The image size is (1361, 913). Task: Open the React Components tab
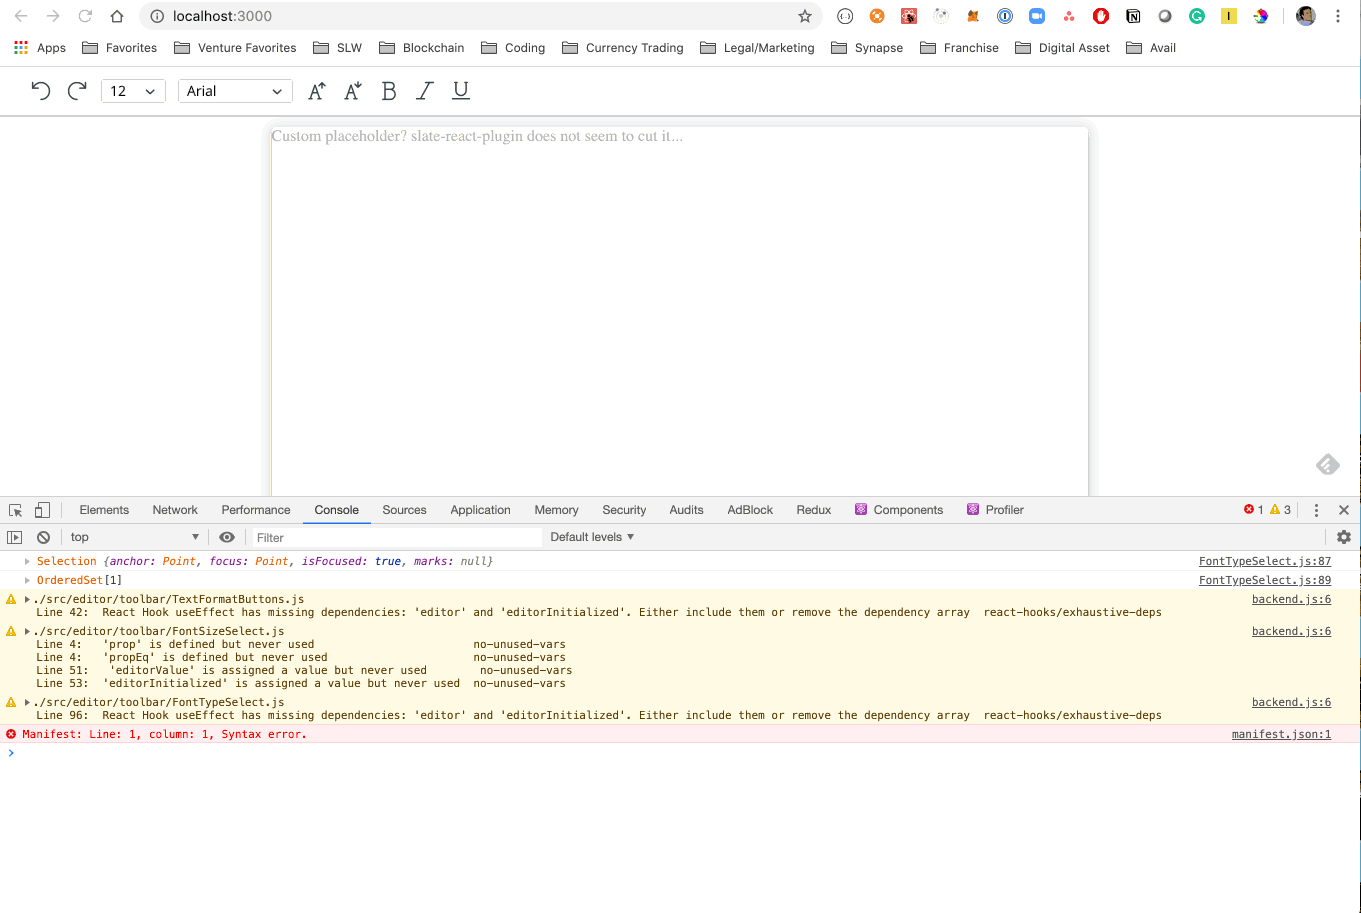[x=899, y=510]
